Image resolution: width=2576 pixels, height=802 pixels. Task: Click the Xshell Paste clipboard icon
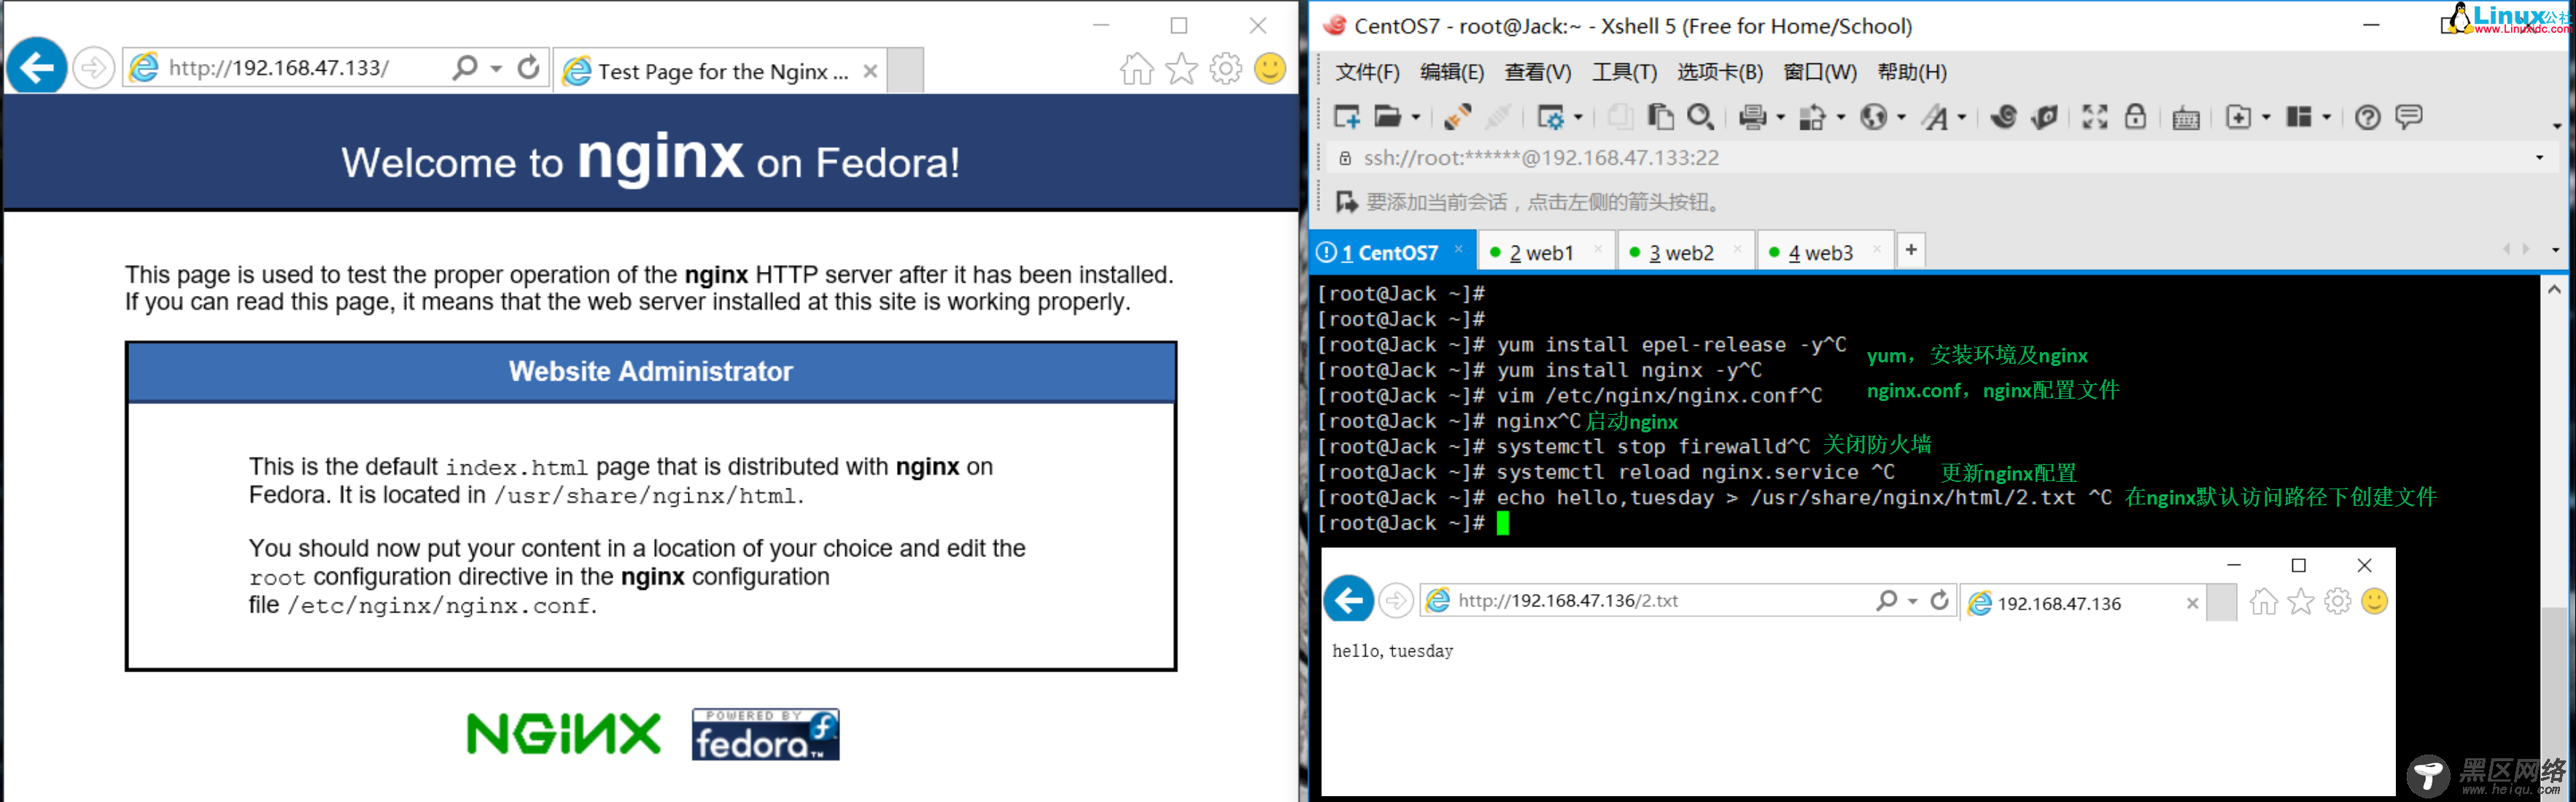(1660, 117)
